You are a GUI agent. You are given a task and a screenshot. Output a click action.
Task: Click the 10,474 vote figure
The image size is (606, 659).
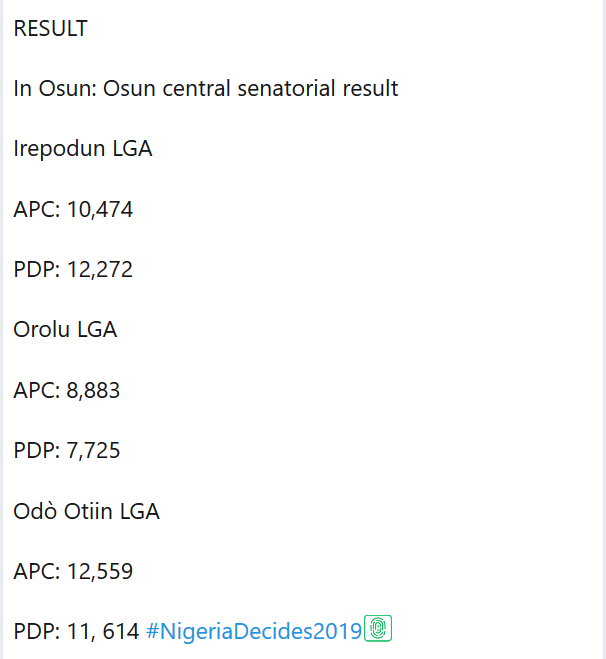[x=100, y=210]
